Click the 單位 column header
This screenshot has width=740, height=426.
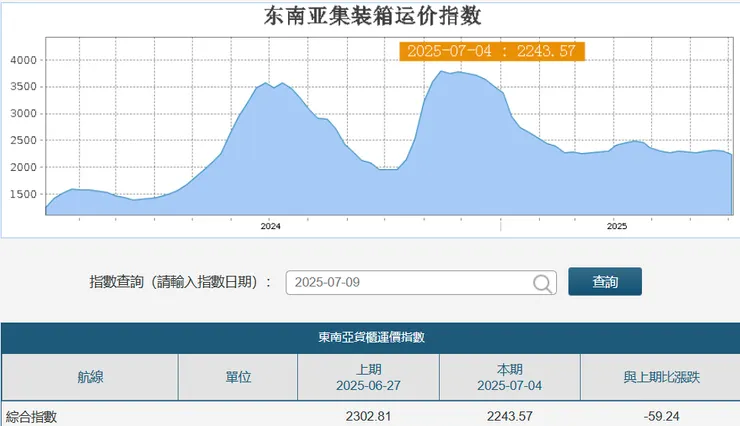click(x=238, y=377)
